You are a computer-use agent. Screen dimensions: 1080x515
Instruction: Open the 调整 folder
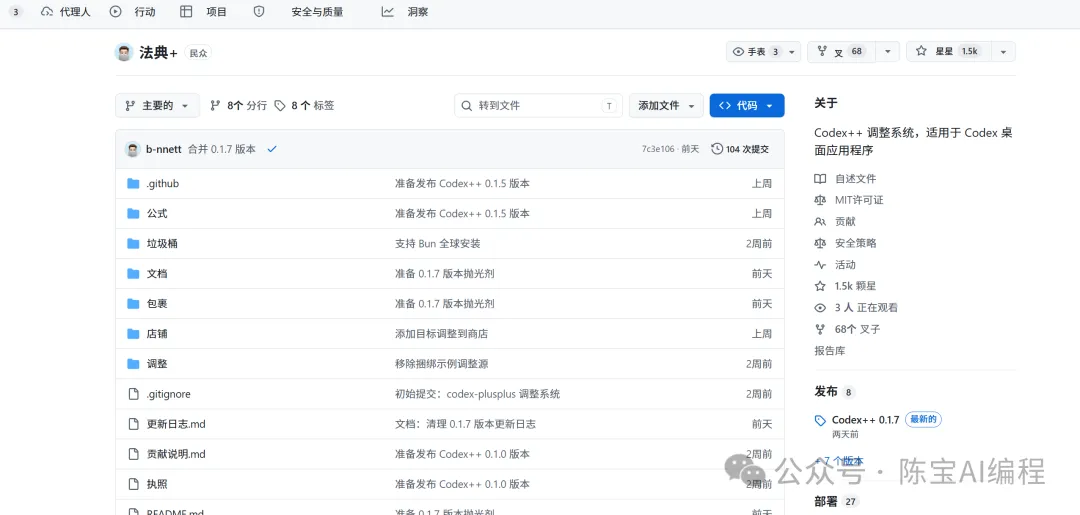[157, 364]
